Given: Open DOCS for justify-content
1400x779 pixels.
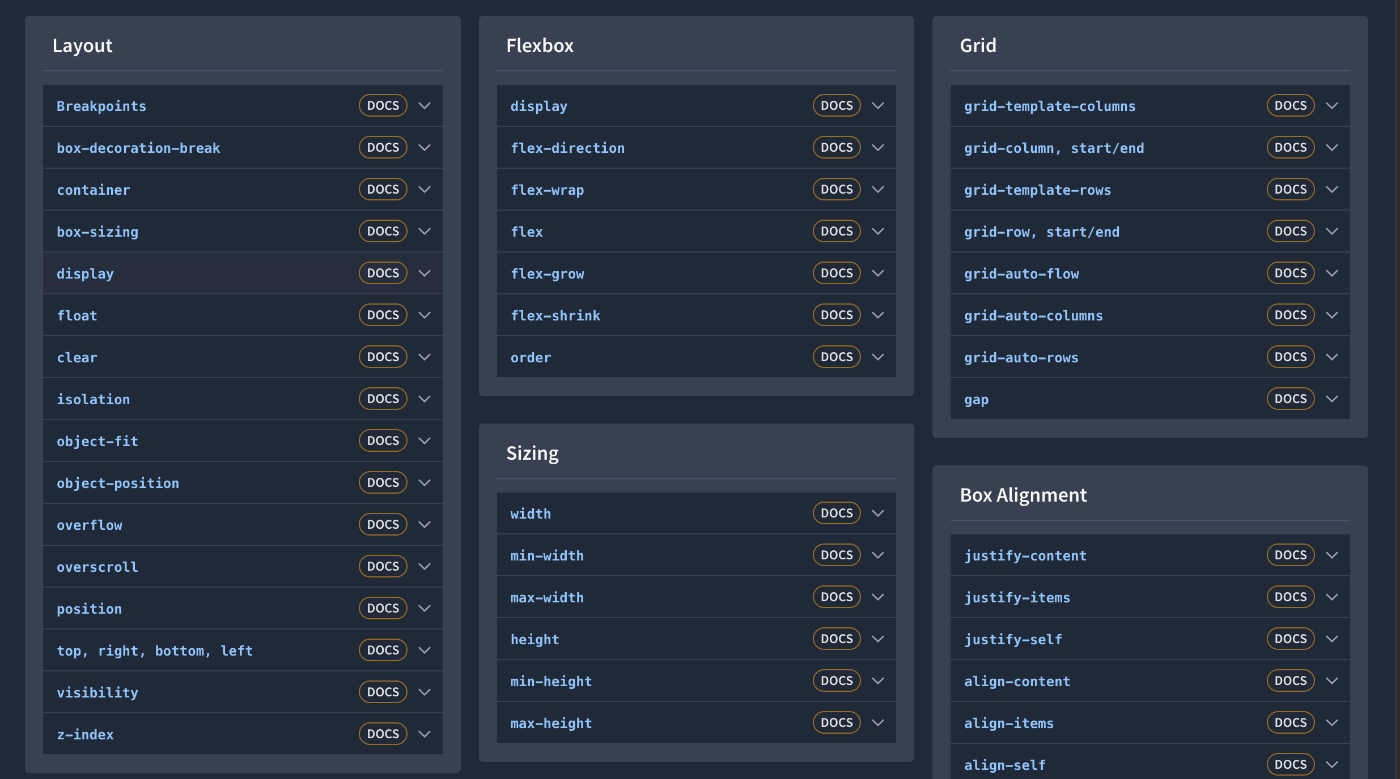Looking at the screenshot, I should 1290,555.
